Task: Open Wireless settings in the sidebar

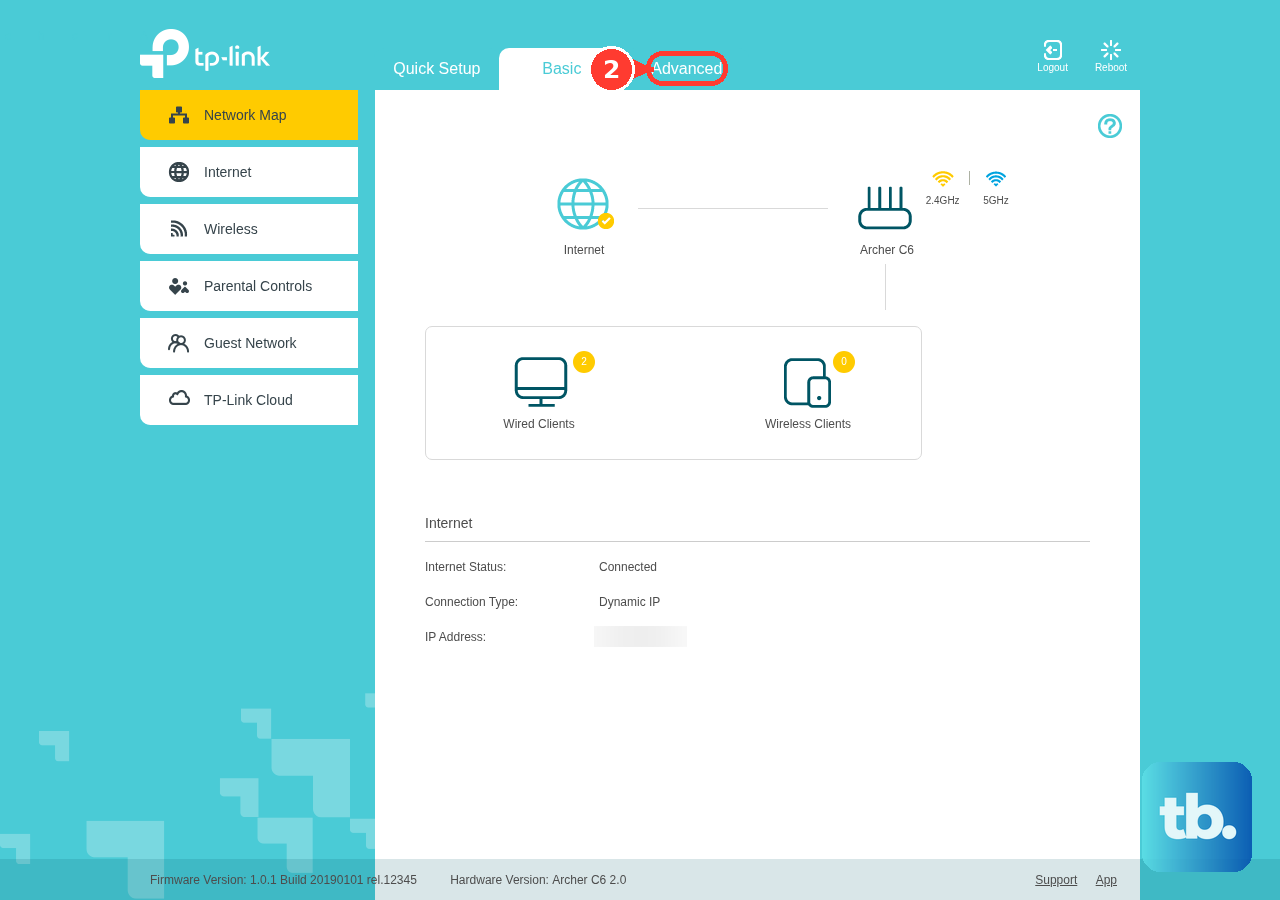Action: 249,229
